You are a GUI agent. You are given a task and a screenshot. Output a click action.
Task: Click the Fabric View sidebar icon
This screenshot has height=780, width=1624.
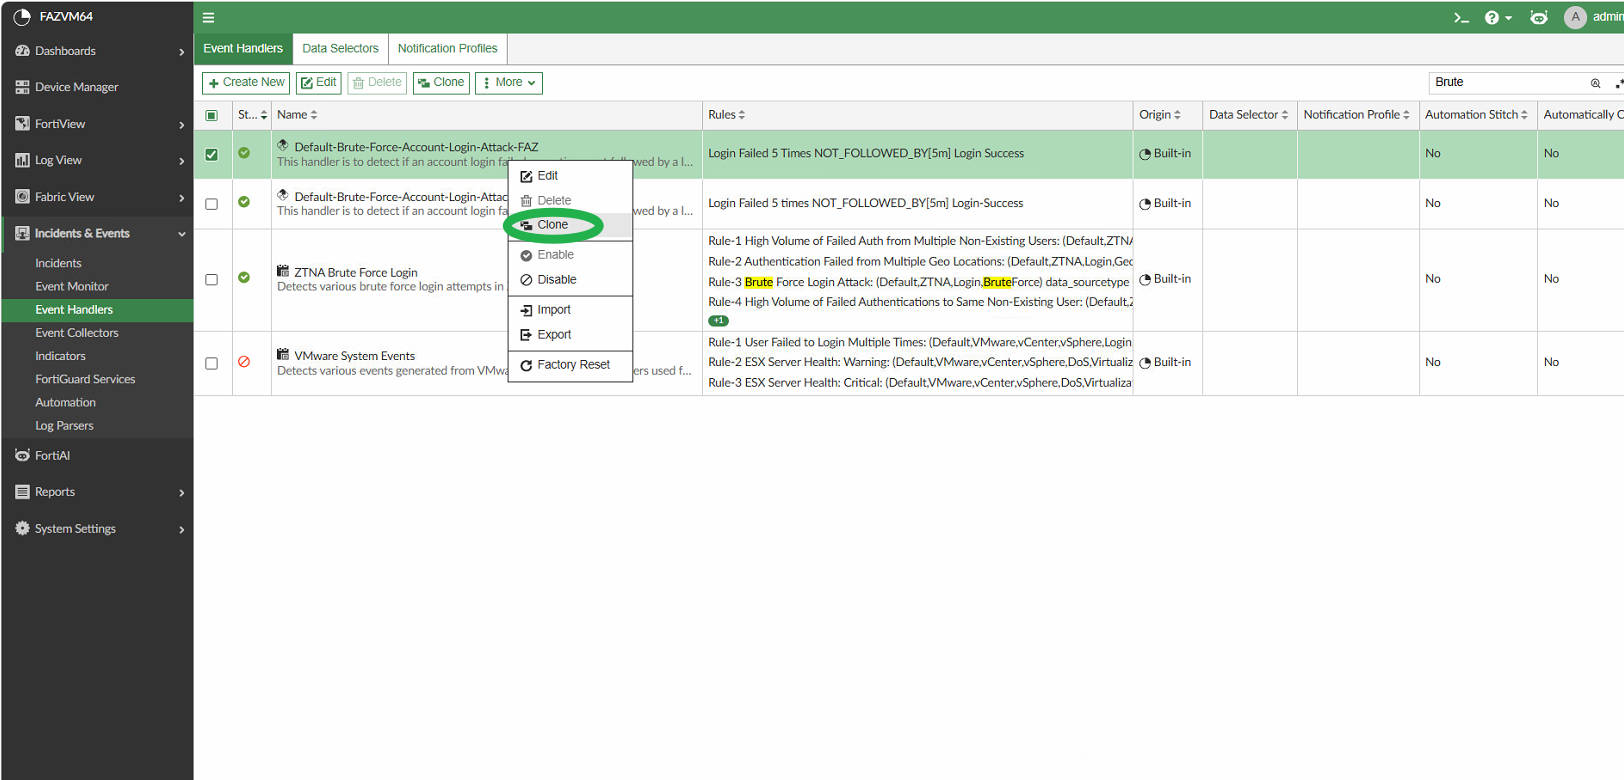point(22,197)
